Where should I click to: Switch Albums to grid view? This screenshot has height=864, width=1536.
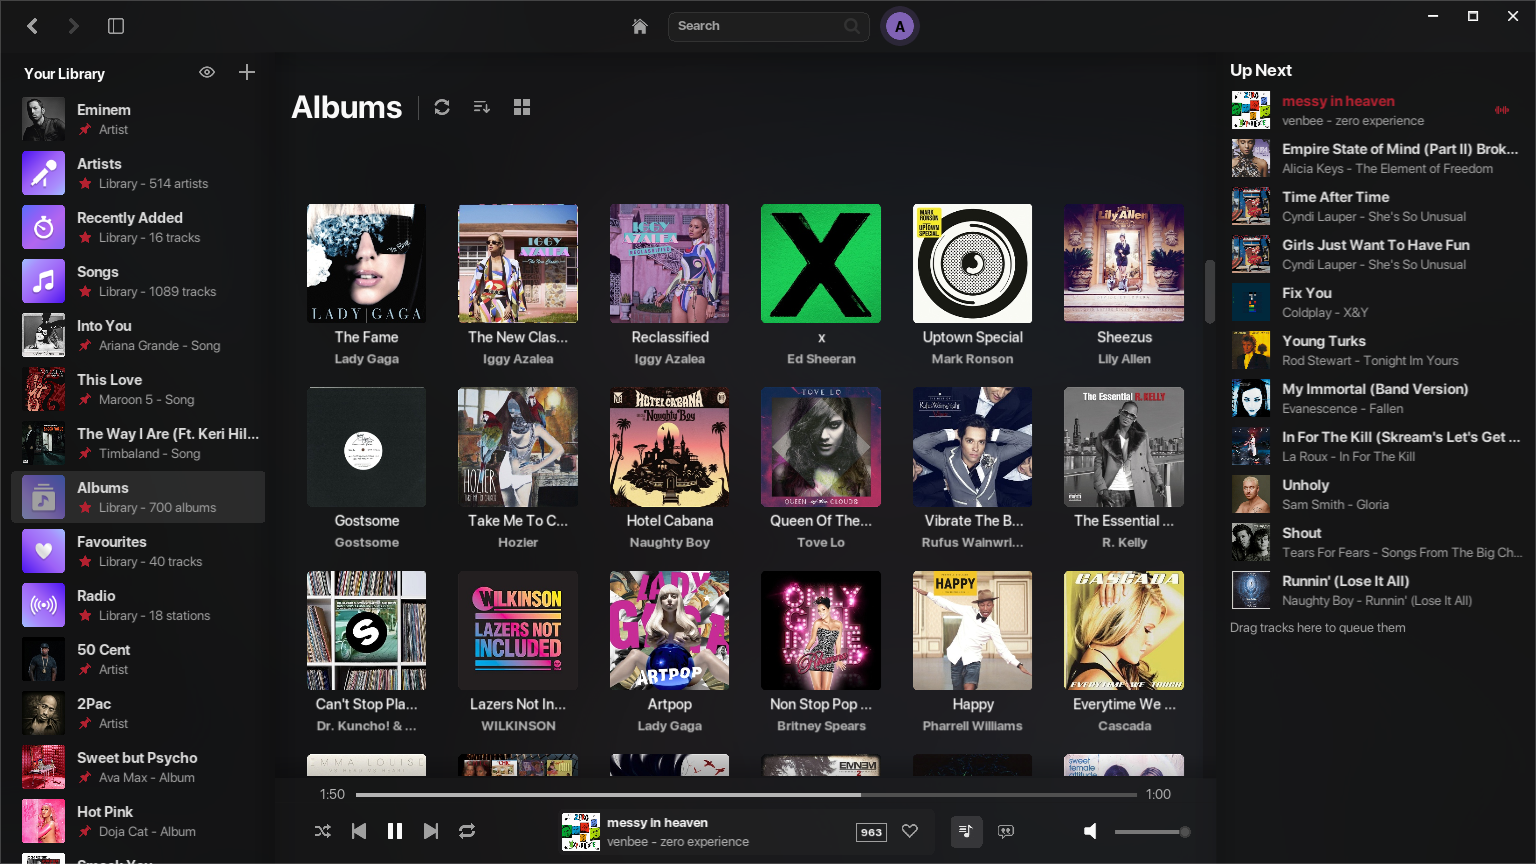(522, 107)
